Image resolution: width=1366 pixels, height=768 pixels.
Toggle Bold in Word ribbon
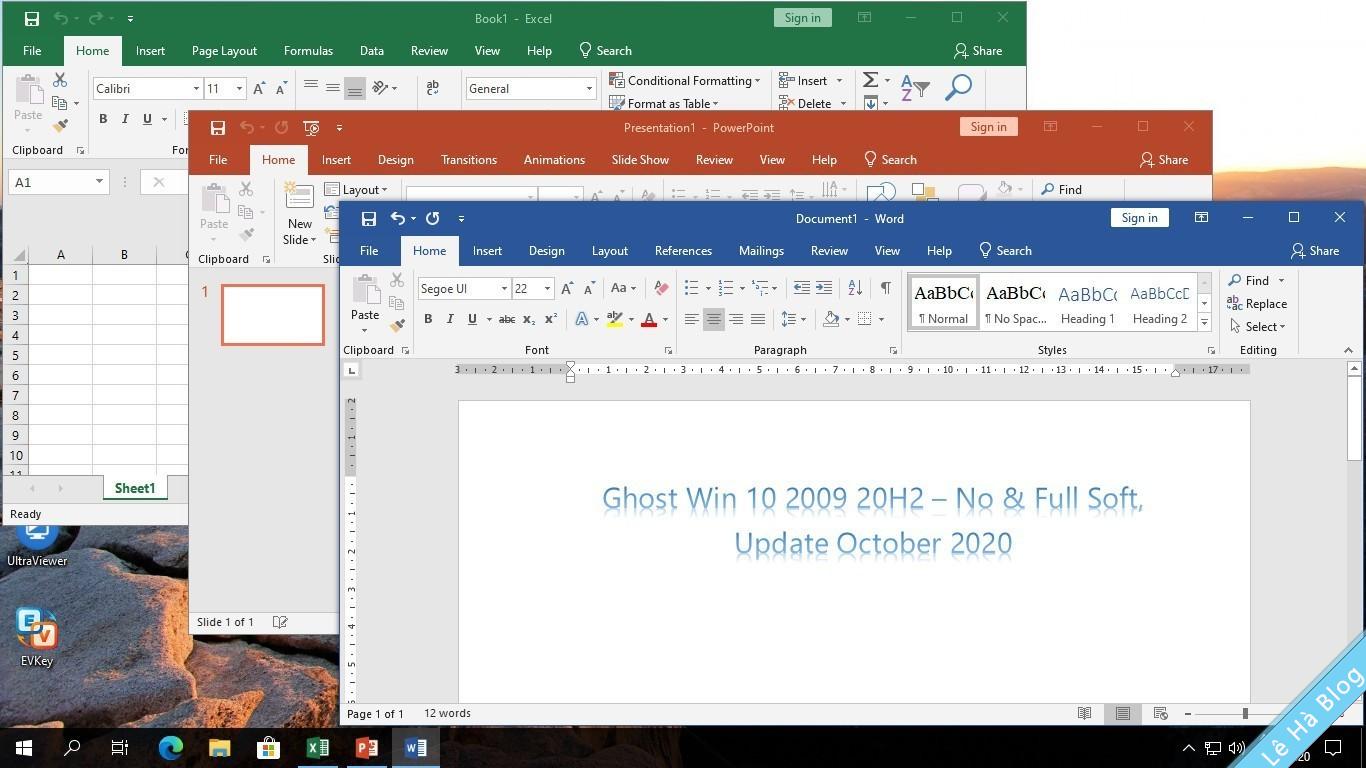click(428, 319)
